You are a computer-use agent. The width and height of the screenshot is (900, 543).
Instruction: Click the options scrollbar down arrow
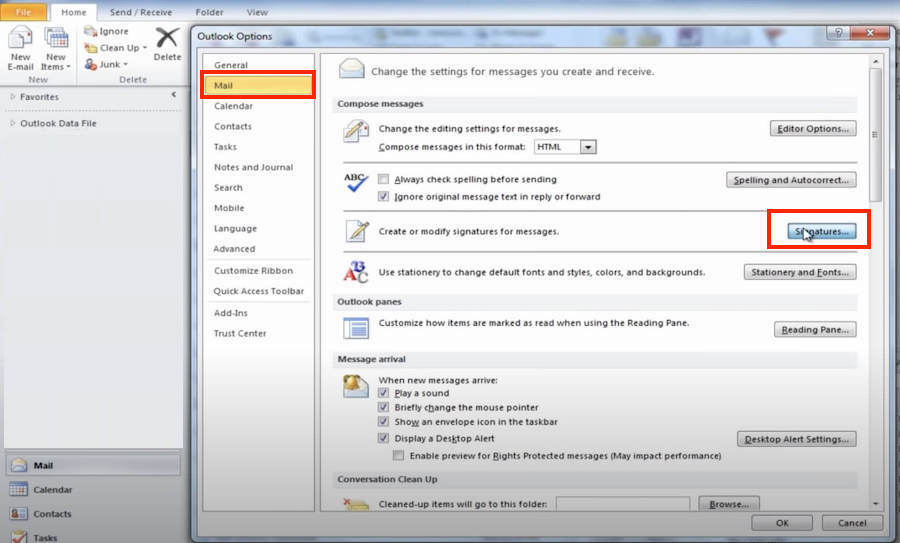tap(876, 503)
